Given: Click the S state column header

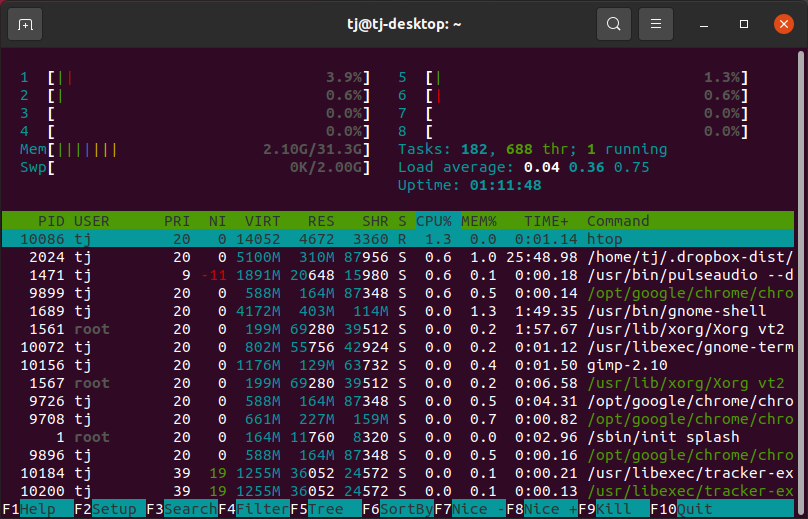Looking at the screenshot, I should click(402, 221).
